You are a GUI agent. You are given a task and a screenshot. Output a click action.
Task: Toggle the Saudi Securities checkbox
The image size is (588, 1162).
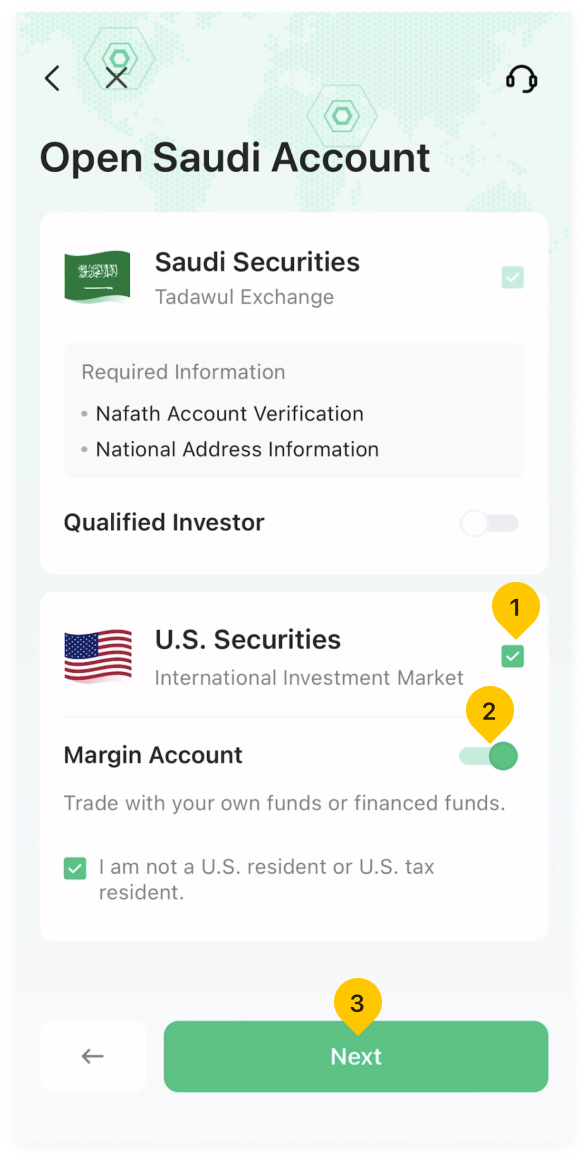(512, 278)
